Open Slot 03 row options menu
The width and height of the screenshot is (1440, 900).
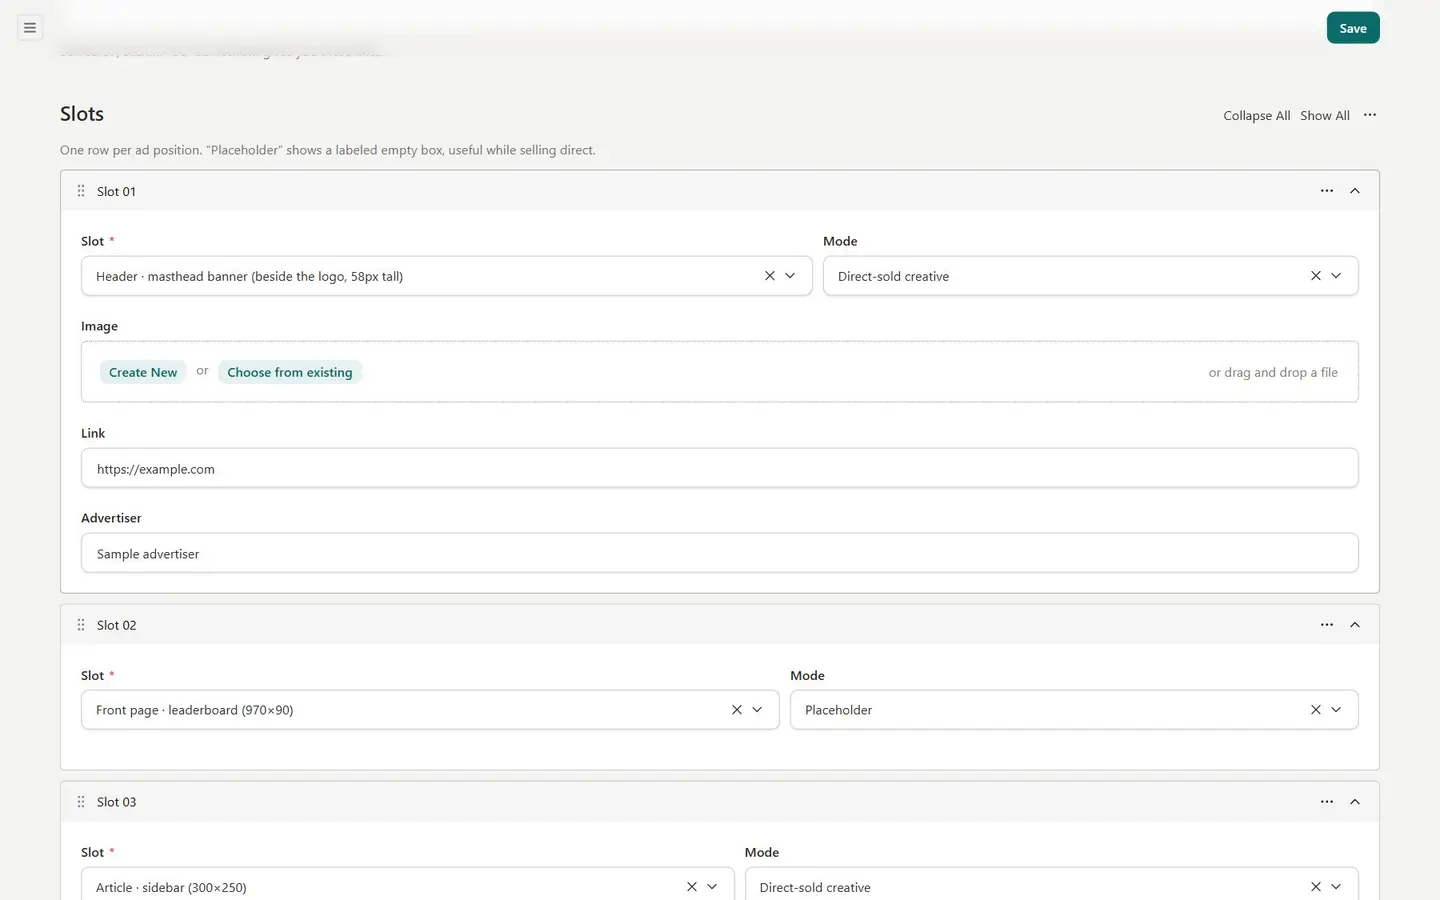1327,802
